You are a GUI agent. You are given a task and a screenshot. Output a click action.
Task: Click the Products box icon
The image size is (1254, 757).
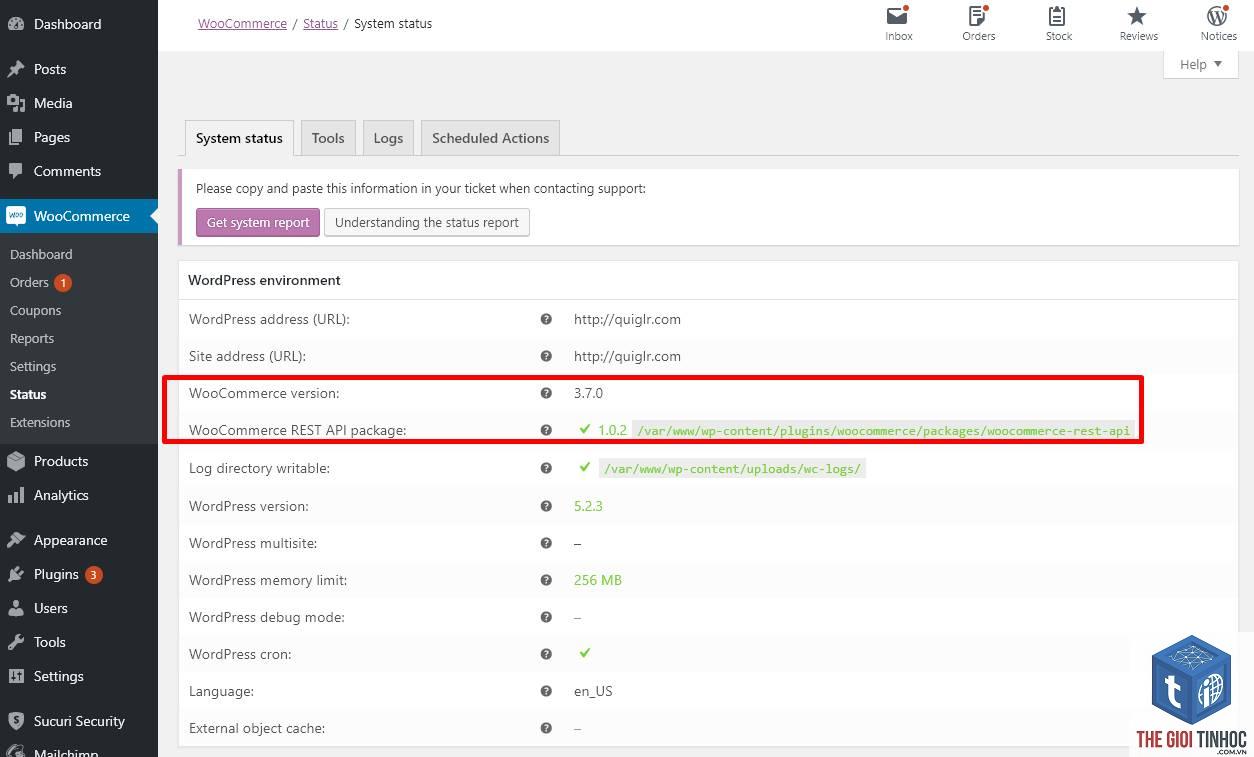click(15, 461)
